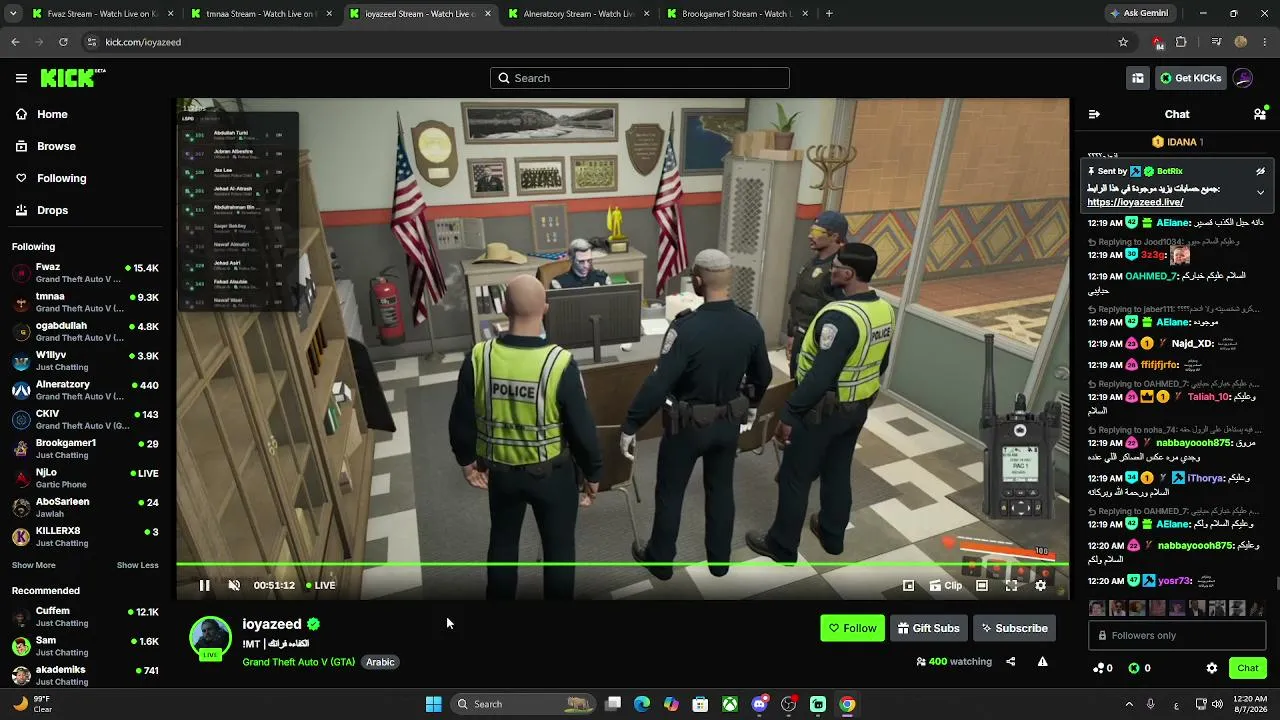
Task: Open the Kick hamburger sidebar menu
Action: (21, 78)
